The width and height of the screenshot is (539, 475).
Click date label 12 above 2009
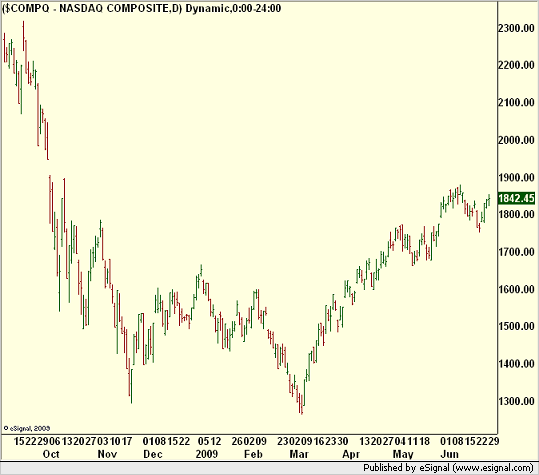tap(216, 441)
